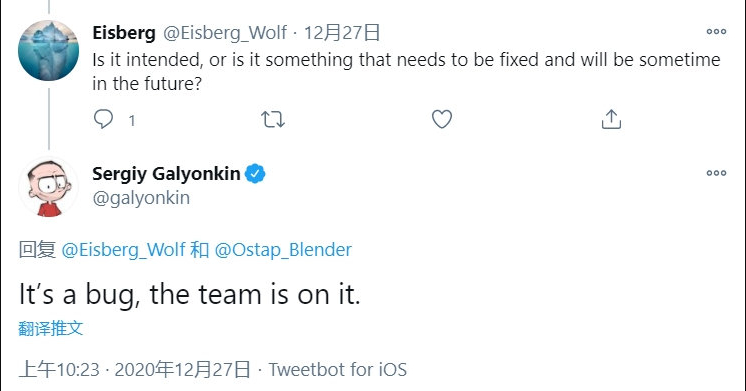The height and width of the screenshot is (391, 746).
Task: Reply to Eisberg's tweet
Action: click(103, 119)
